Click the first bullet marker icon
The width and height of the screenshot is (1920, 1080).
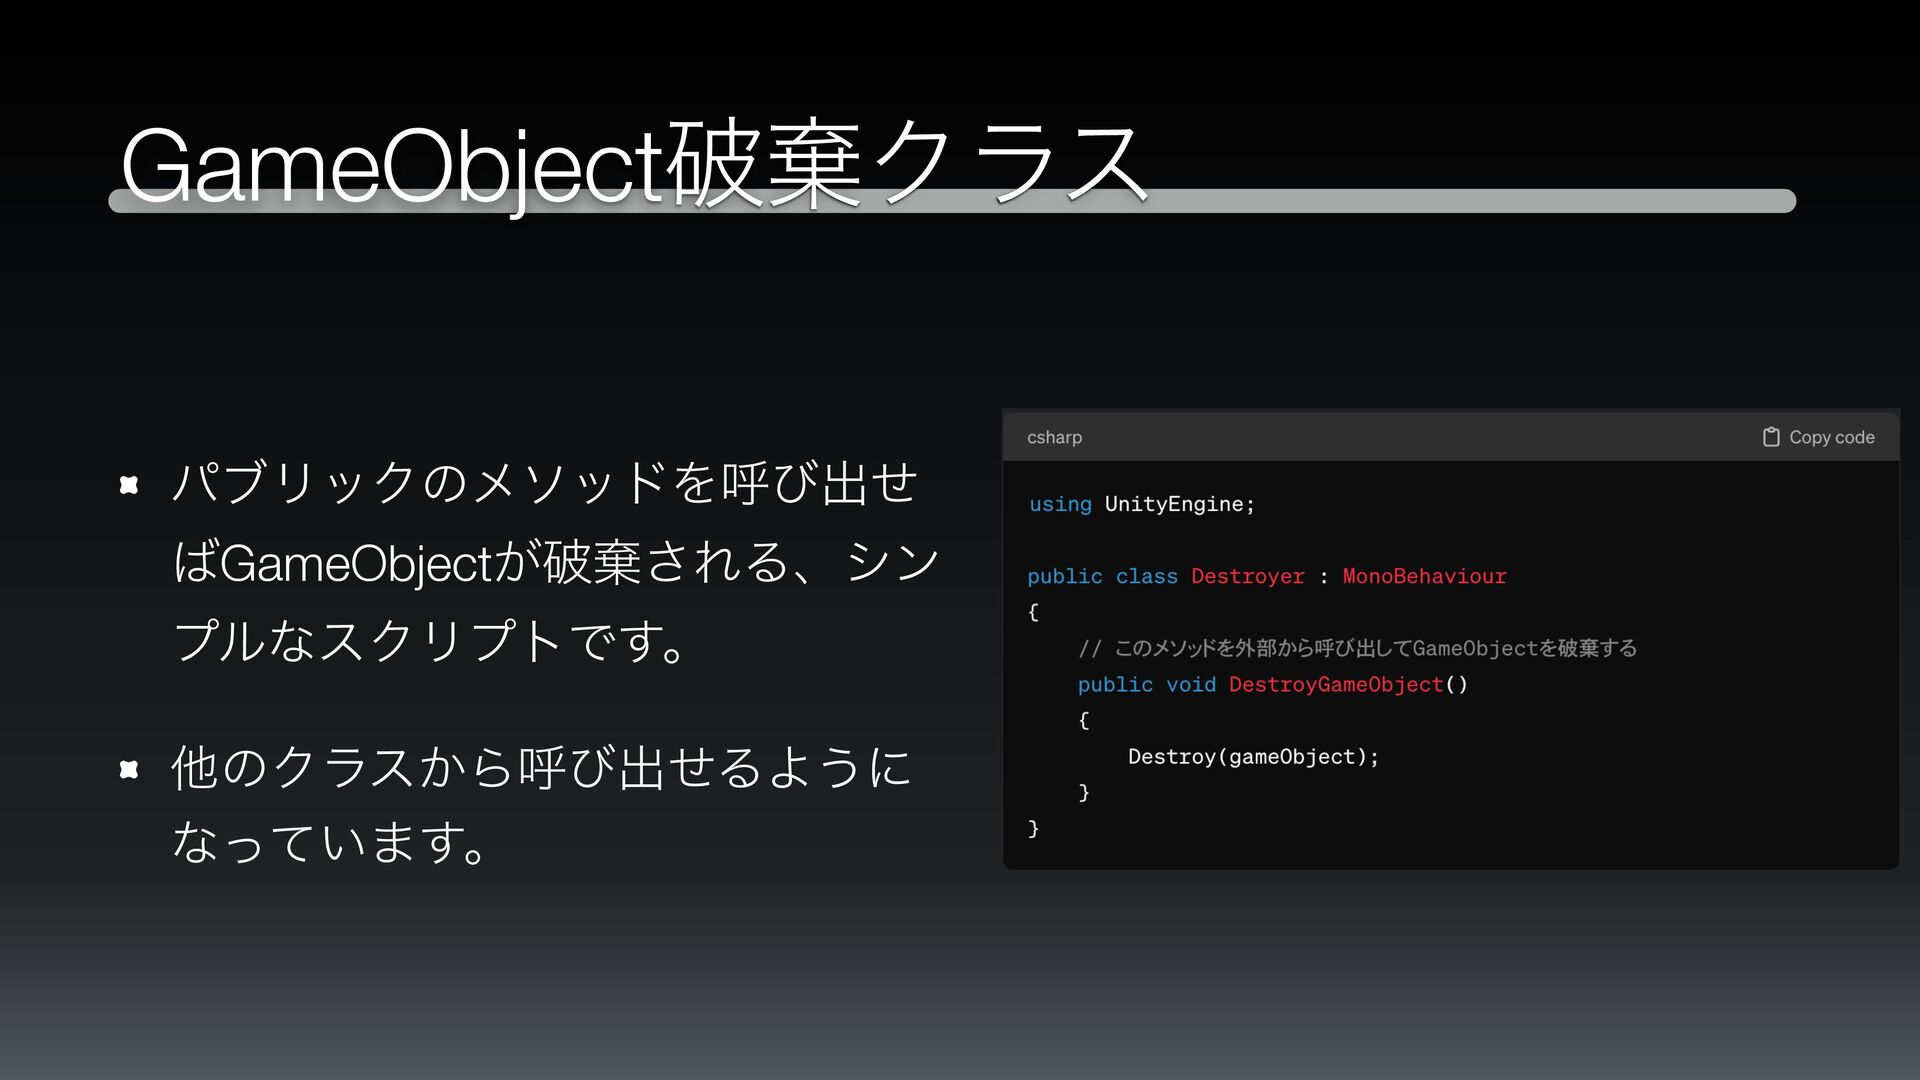(x=129, y=485)
